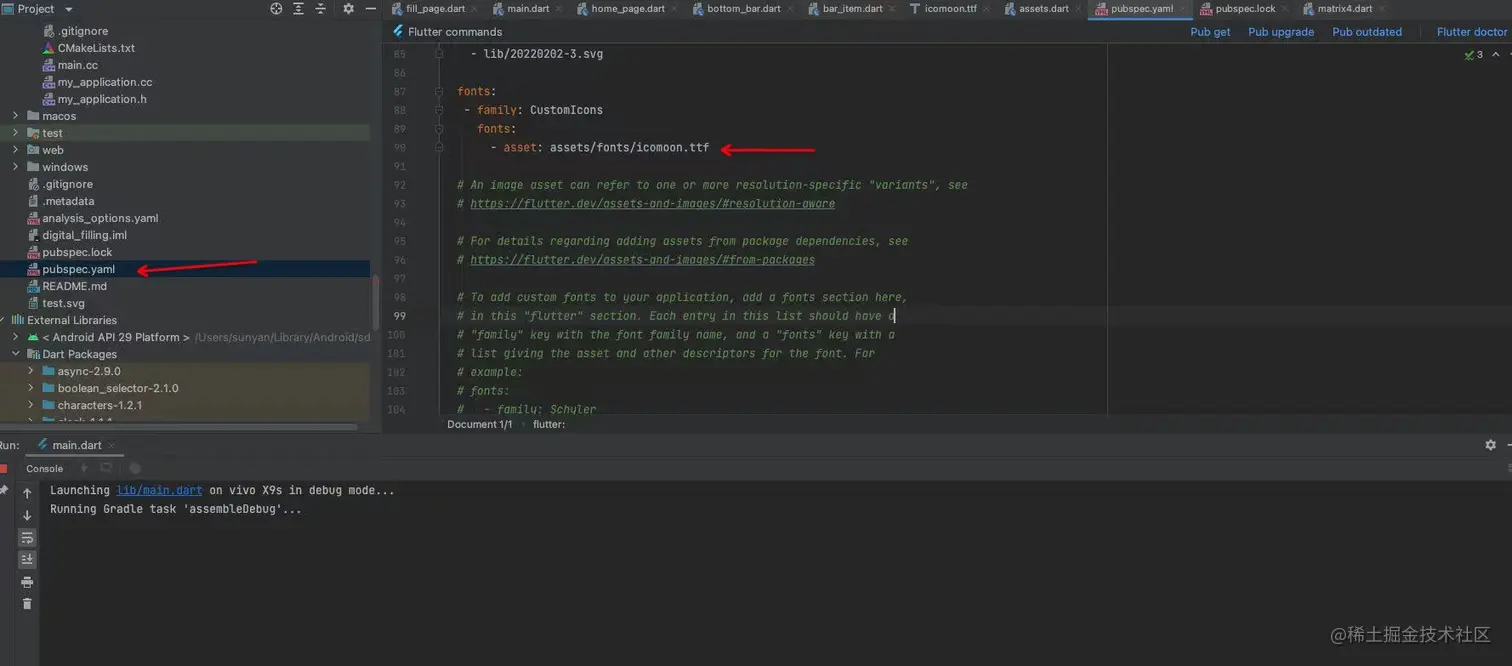Switch to icomoon.ttf tab
1512x666 pixels.
pos(950,9)
